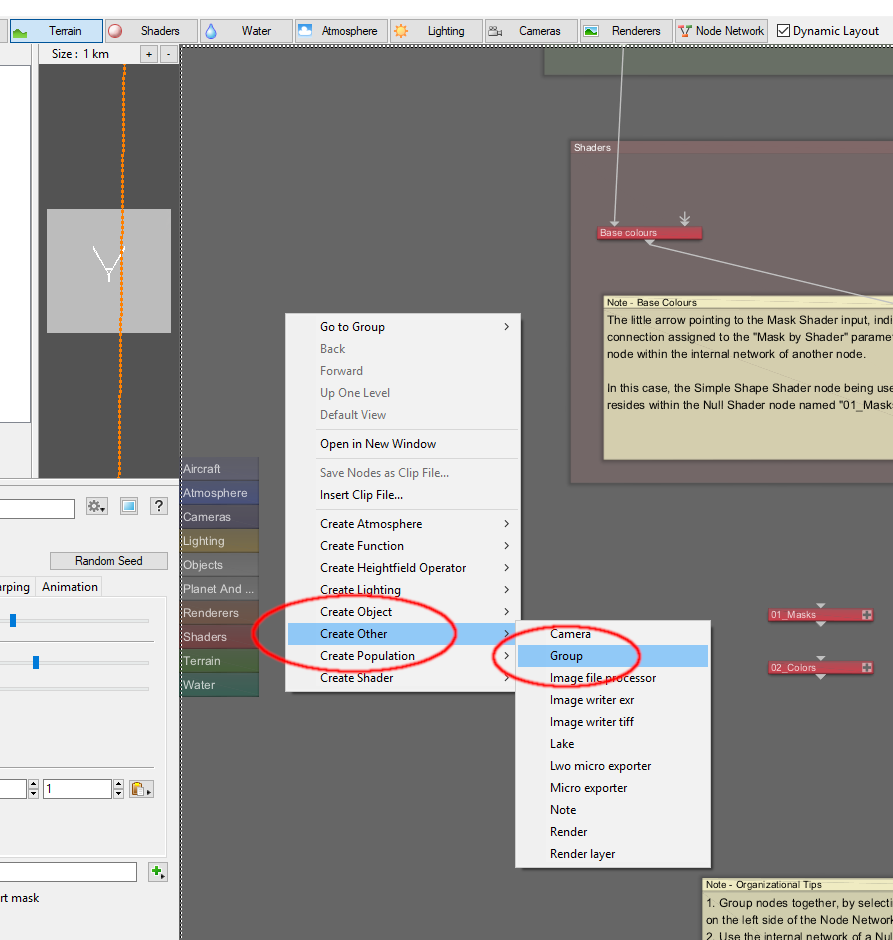This screenshot has height=940, width=893.
Task: Click the Random Seed button
Action: pos(108,561)
